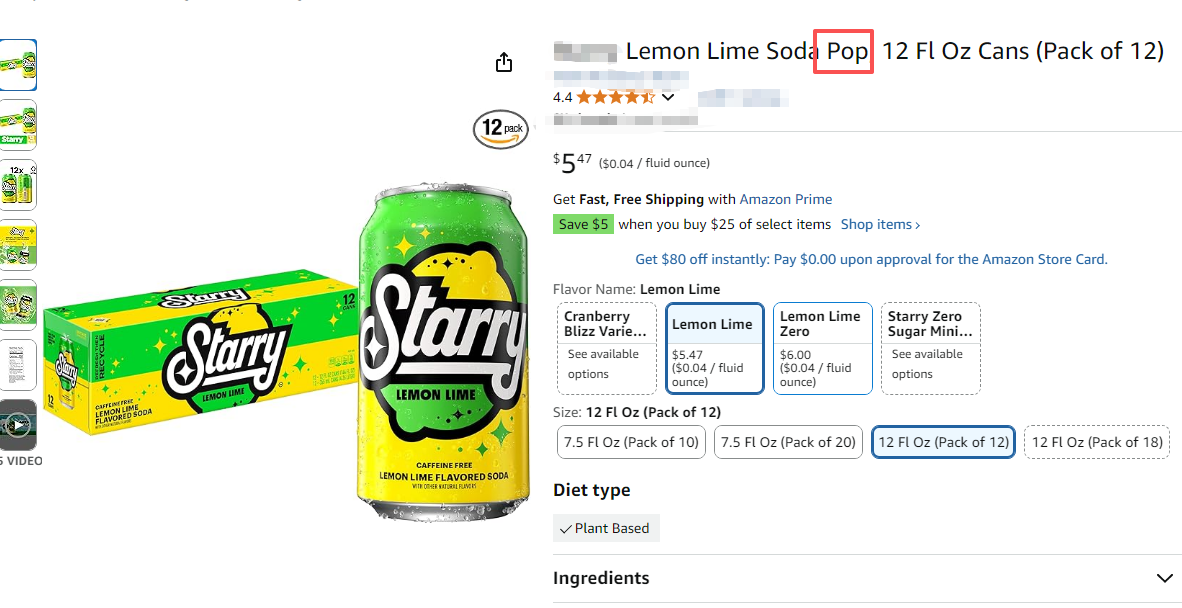
Task: Click the 12 pack badge icon
Action: (501, 129)
